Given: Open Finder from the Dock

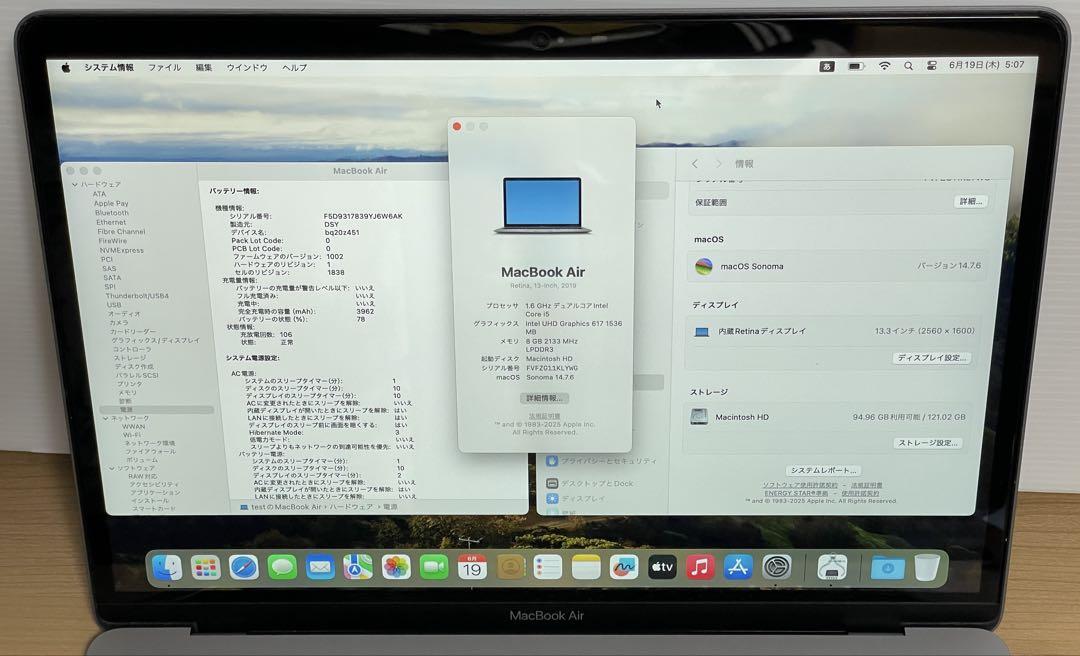Looking at the screenshot, I should click(167, 567).
